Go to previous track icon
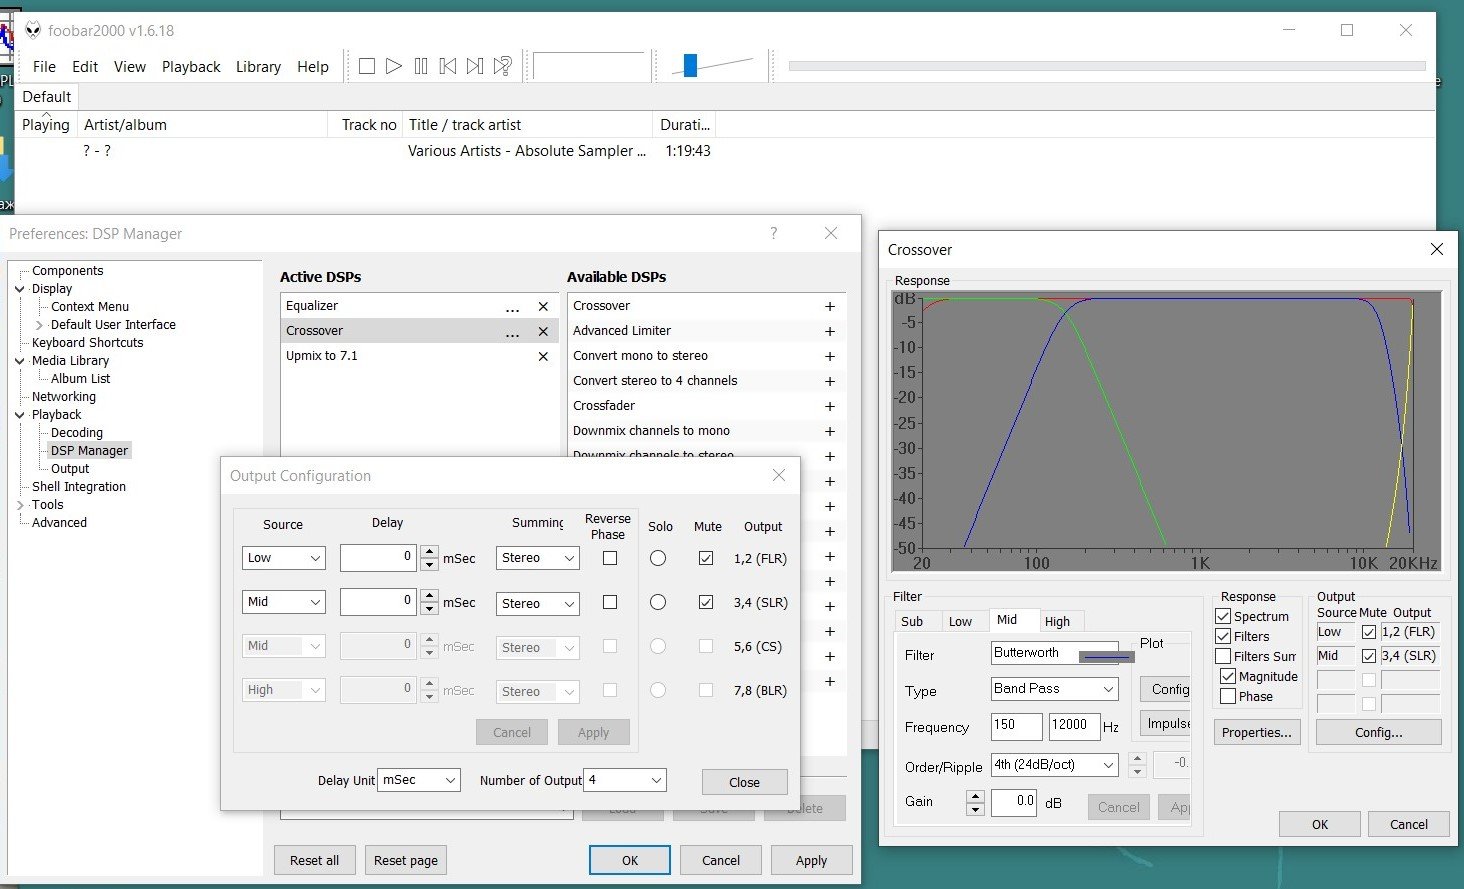 [448, 66]
